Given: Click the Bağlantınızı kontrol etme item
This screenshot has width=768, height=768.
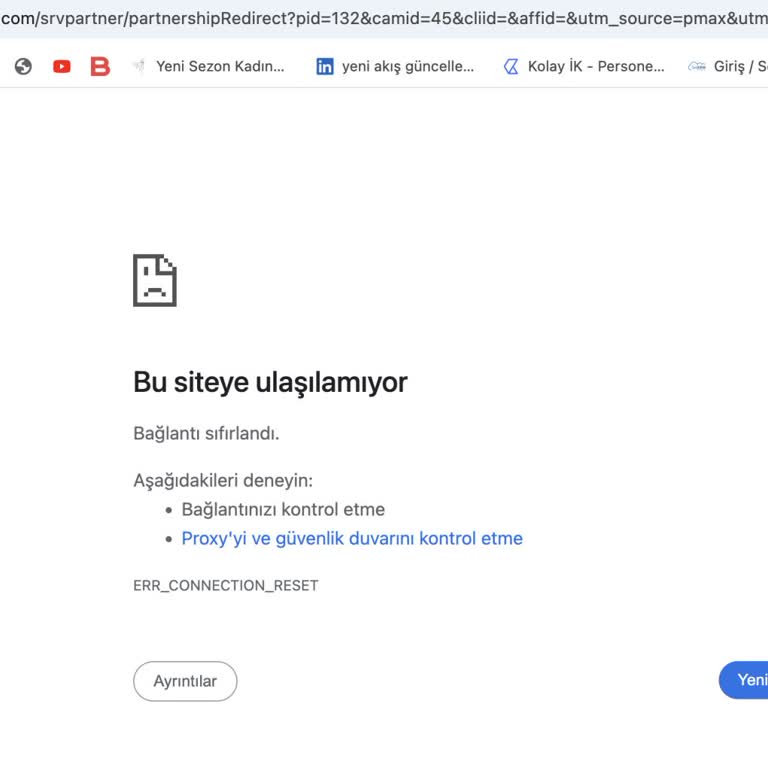Looking at the screenshot, I should (x=283, y=509).
